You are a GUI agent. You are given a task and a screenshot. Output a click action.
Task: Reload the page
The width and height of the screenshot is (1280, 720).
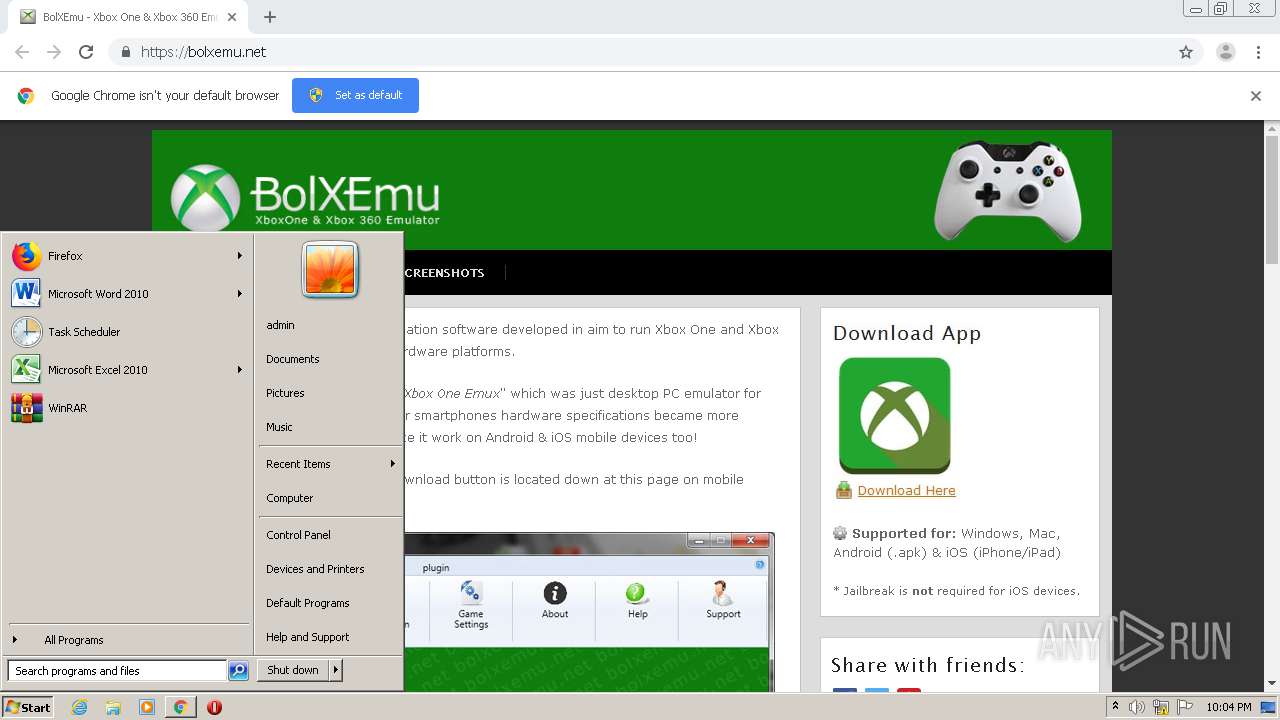[86, 52]
